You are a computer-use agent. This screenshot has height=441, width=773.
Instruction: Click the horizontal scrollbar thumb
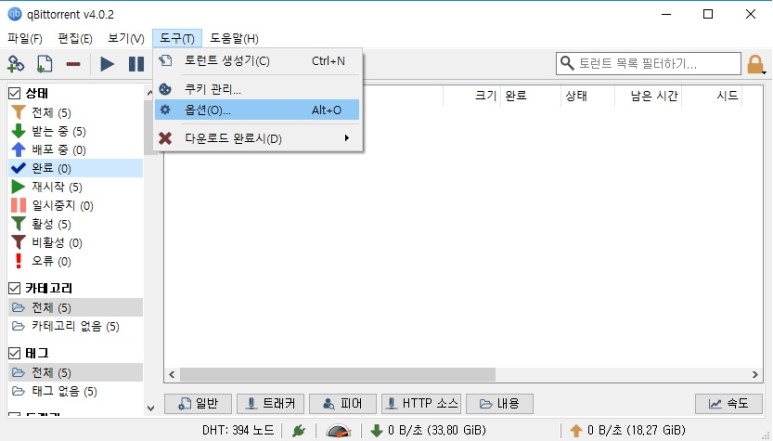[x=338, y=374]
